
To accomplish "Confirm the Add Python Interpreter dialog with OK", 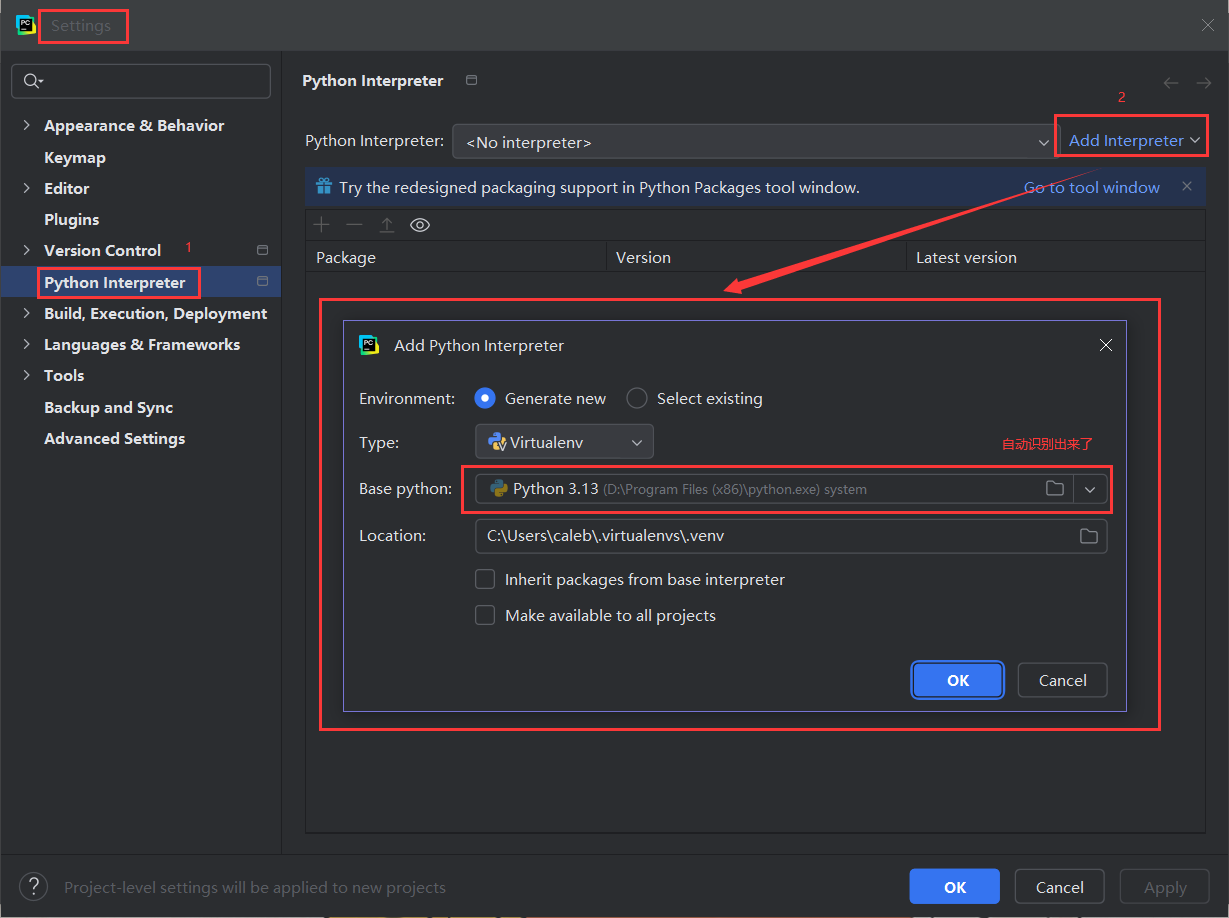I will tap(958, 680).
